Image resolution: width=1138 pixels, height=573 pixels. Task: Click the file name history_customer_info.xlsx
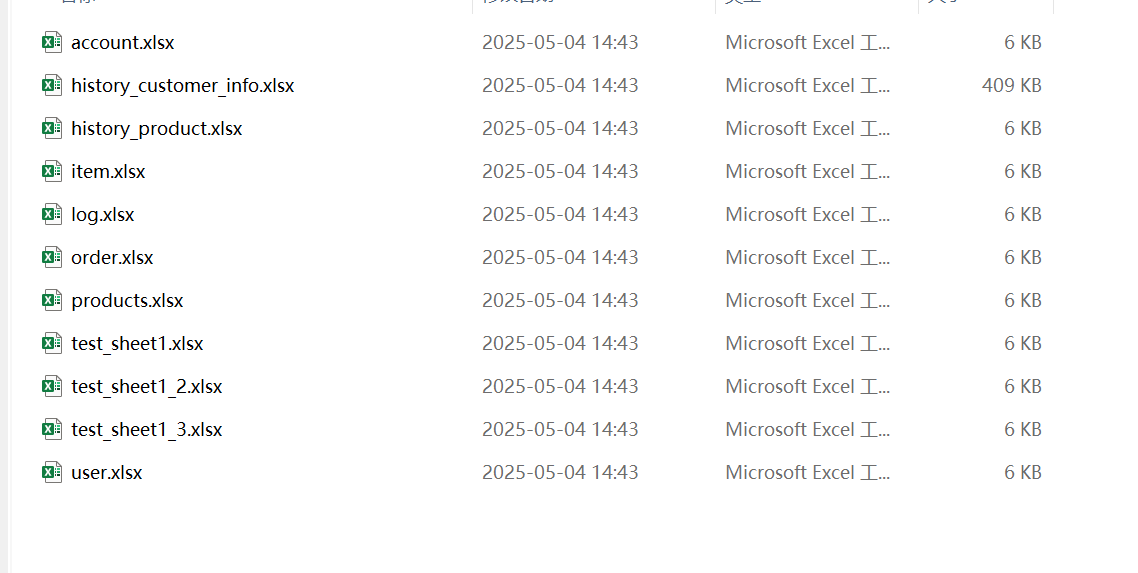[x=183, y=86]
